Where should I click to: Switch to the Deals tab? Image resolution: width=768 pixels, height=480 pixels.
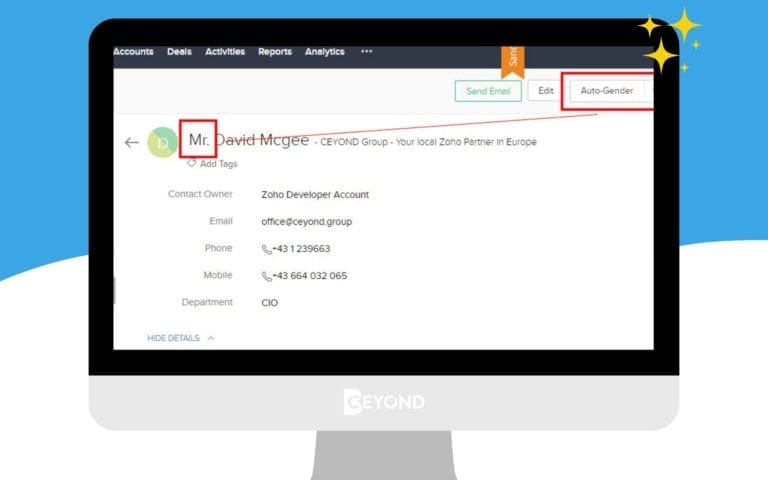point(179,51)
